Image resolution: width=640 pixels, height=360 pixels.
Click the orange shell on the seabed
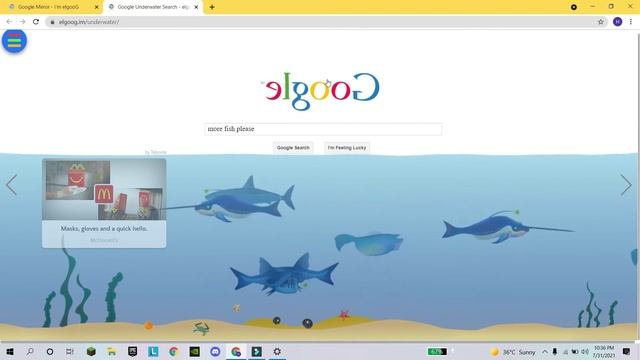tap(149, 325)
